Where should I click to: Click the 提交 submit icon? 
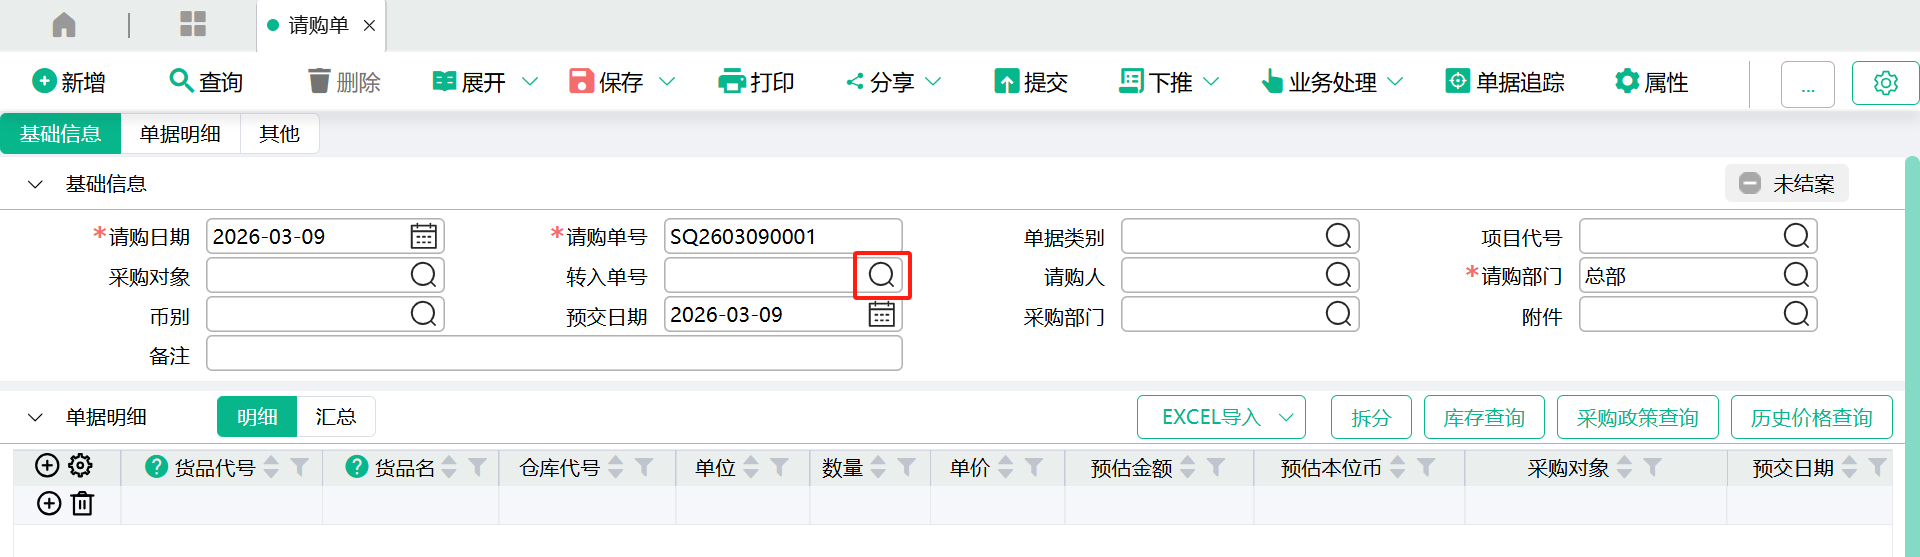point(1006,81)
